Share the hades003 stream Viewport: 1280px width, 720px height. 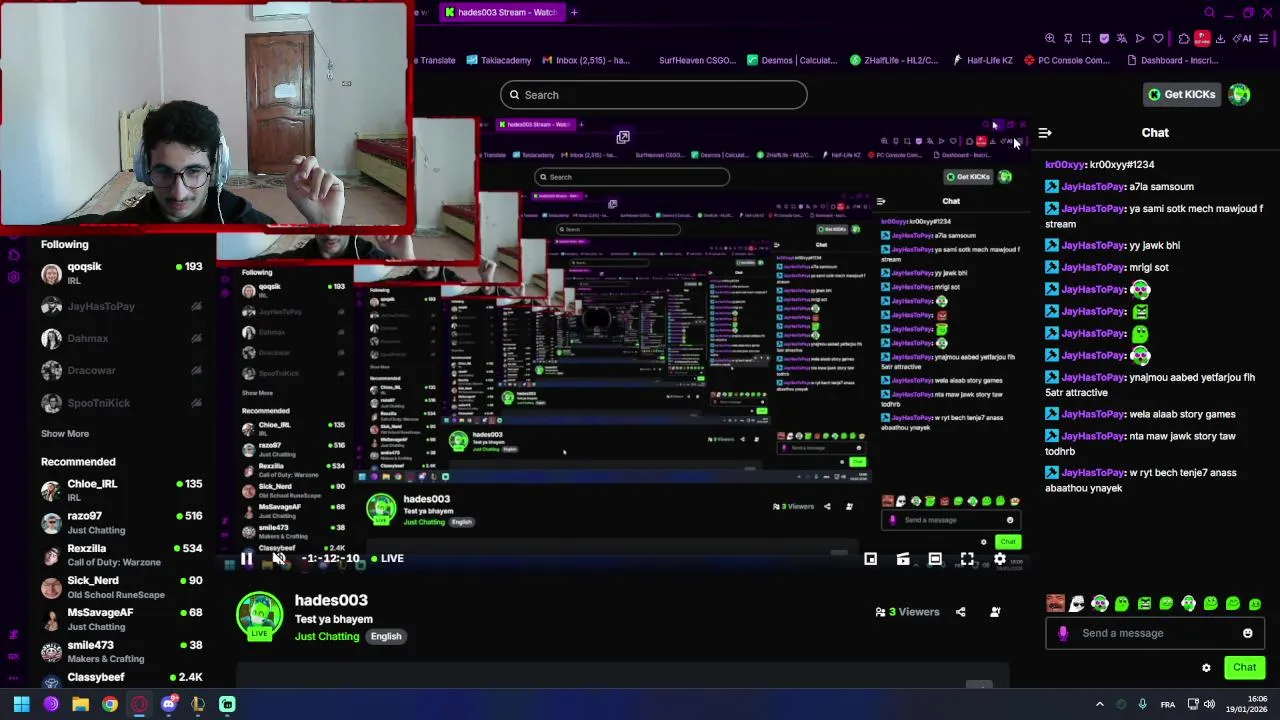pos(960,612)
